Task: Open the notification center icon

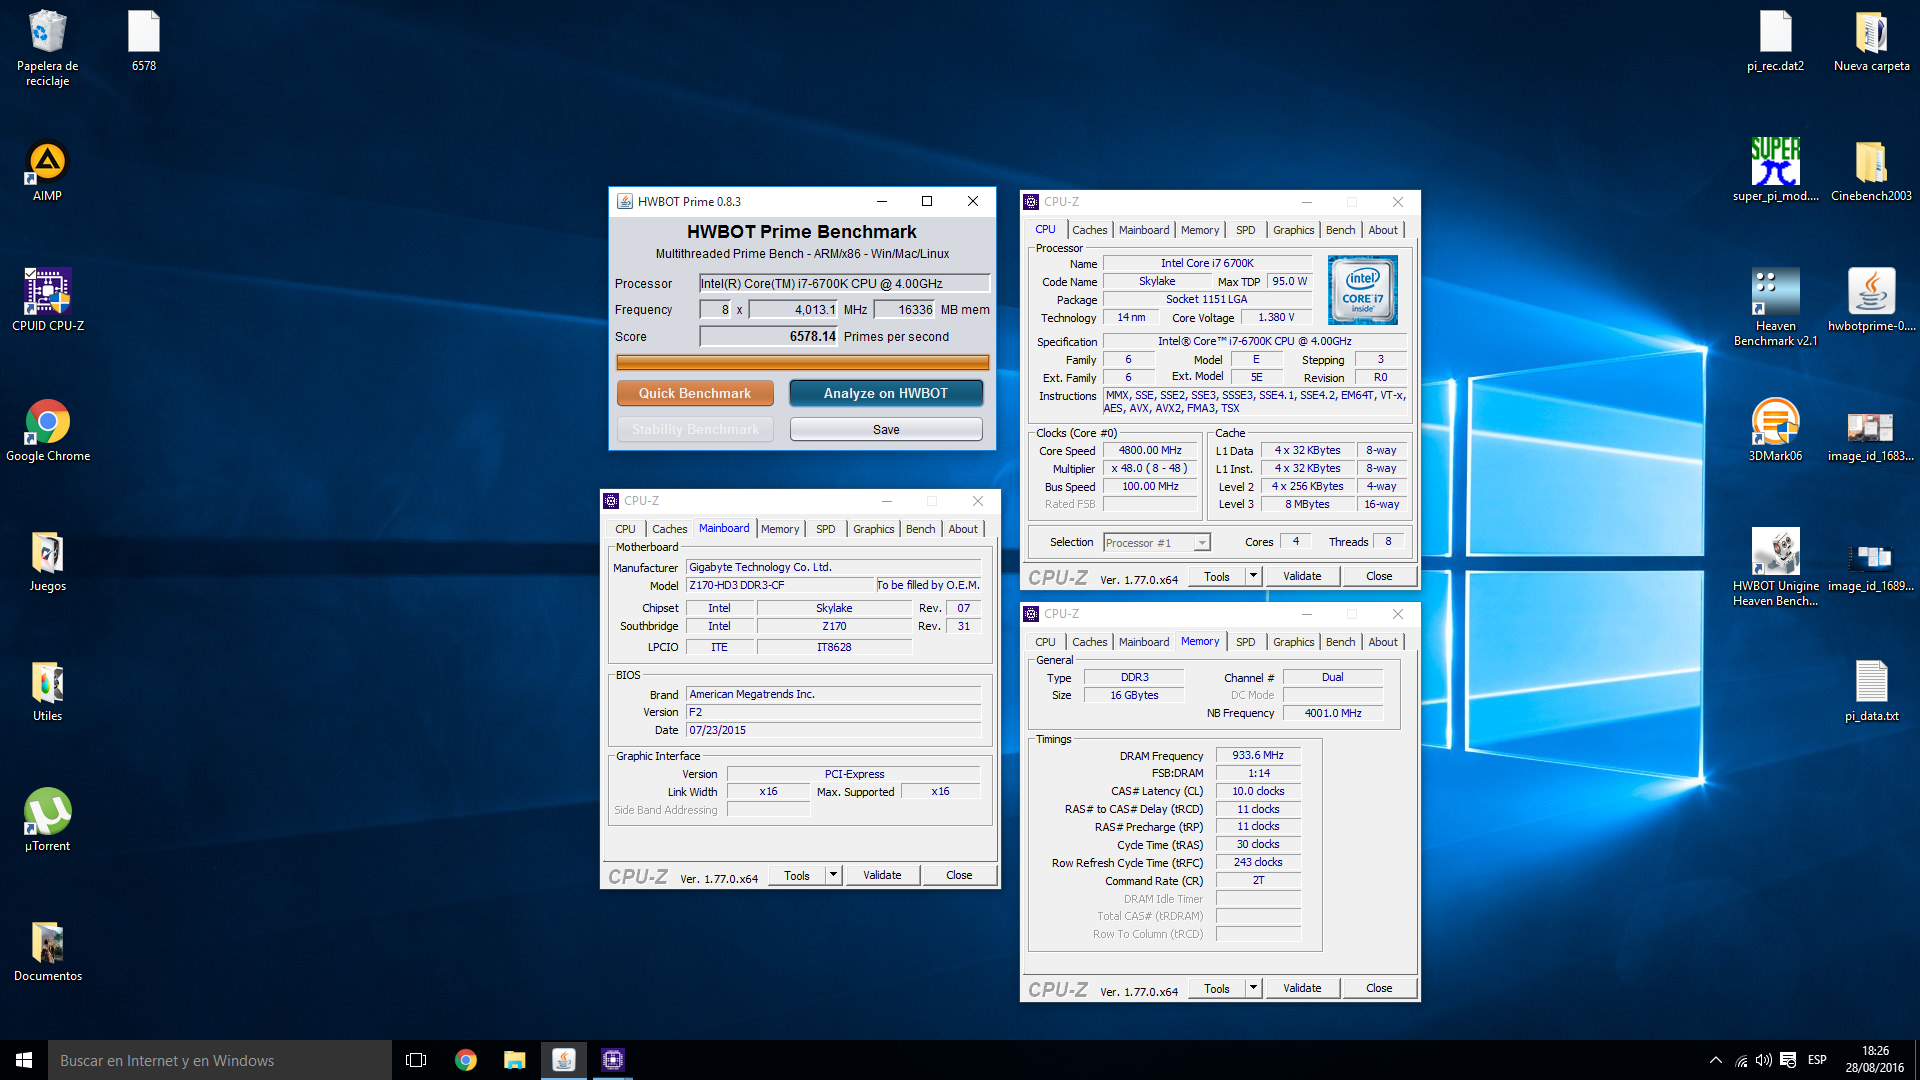Action: [x=1788, y=1060]
